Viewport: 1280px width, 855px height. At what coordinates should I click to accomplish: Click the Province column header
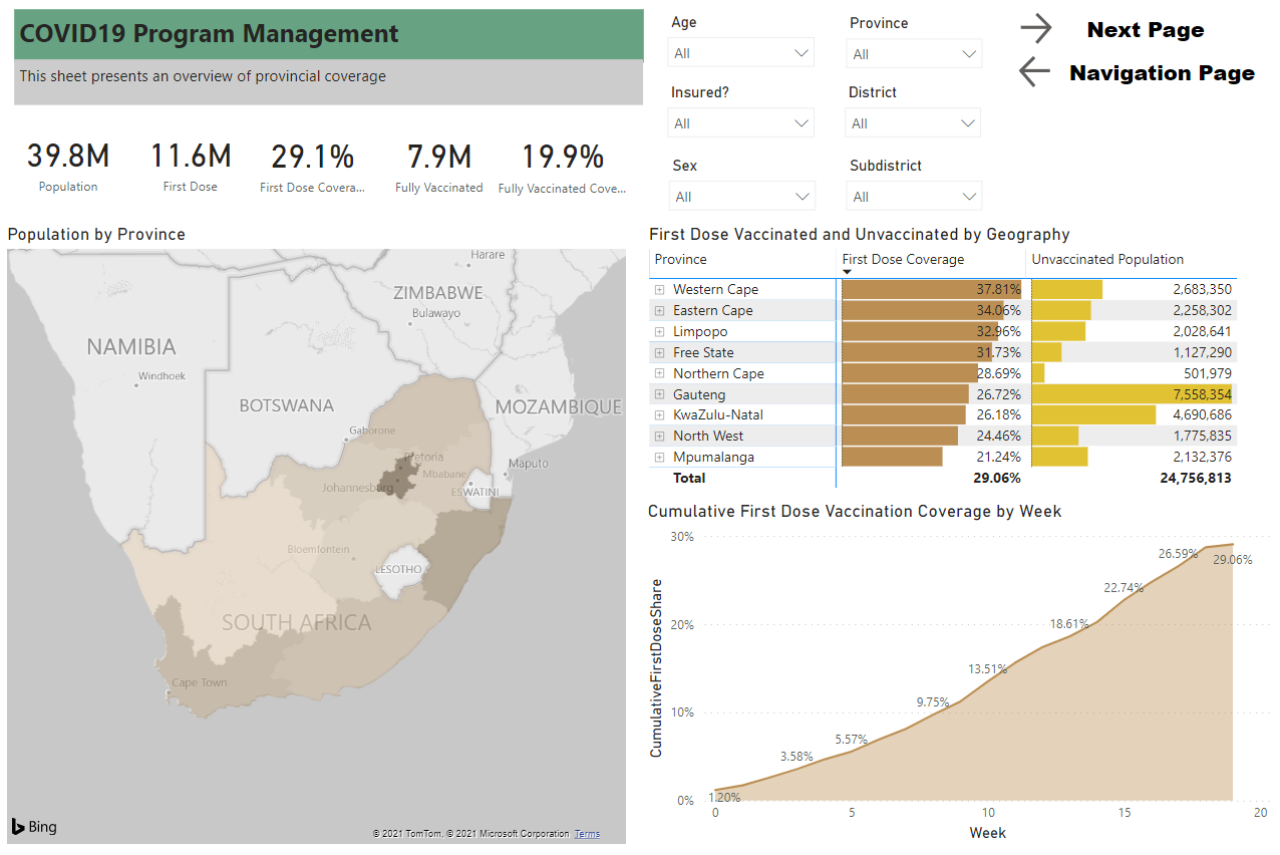(681, 260)
